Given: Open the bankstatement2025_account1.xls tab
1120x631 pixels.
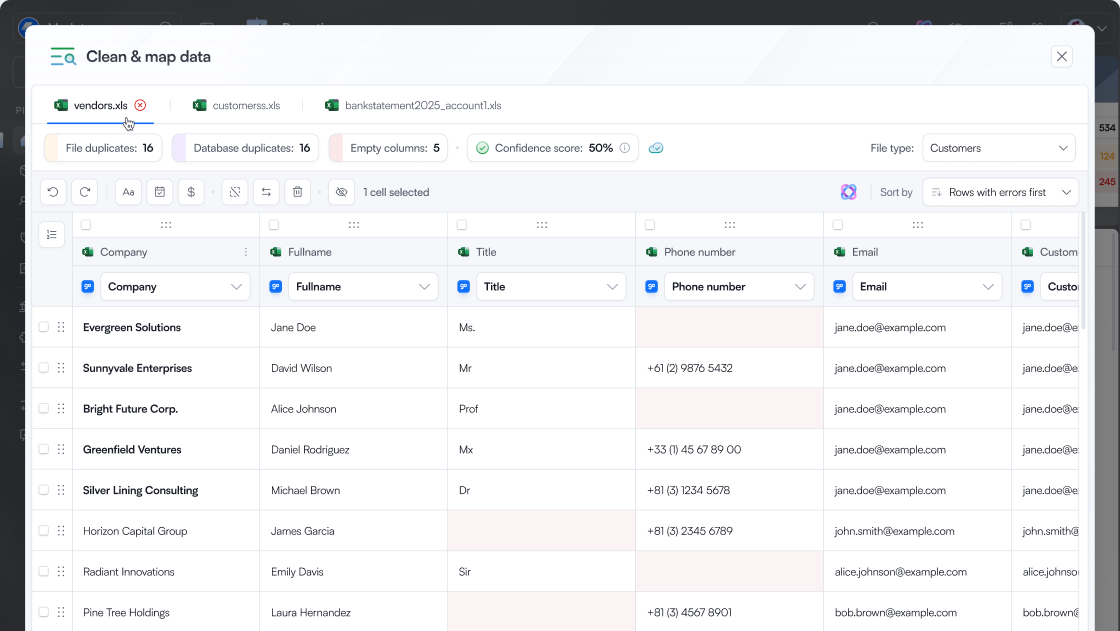Looking at the screenshot, I should coord(413,106).
